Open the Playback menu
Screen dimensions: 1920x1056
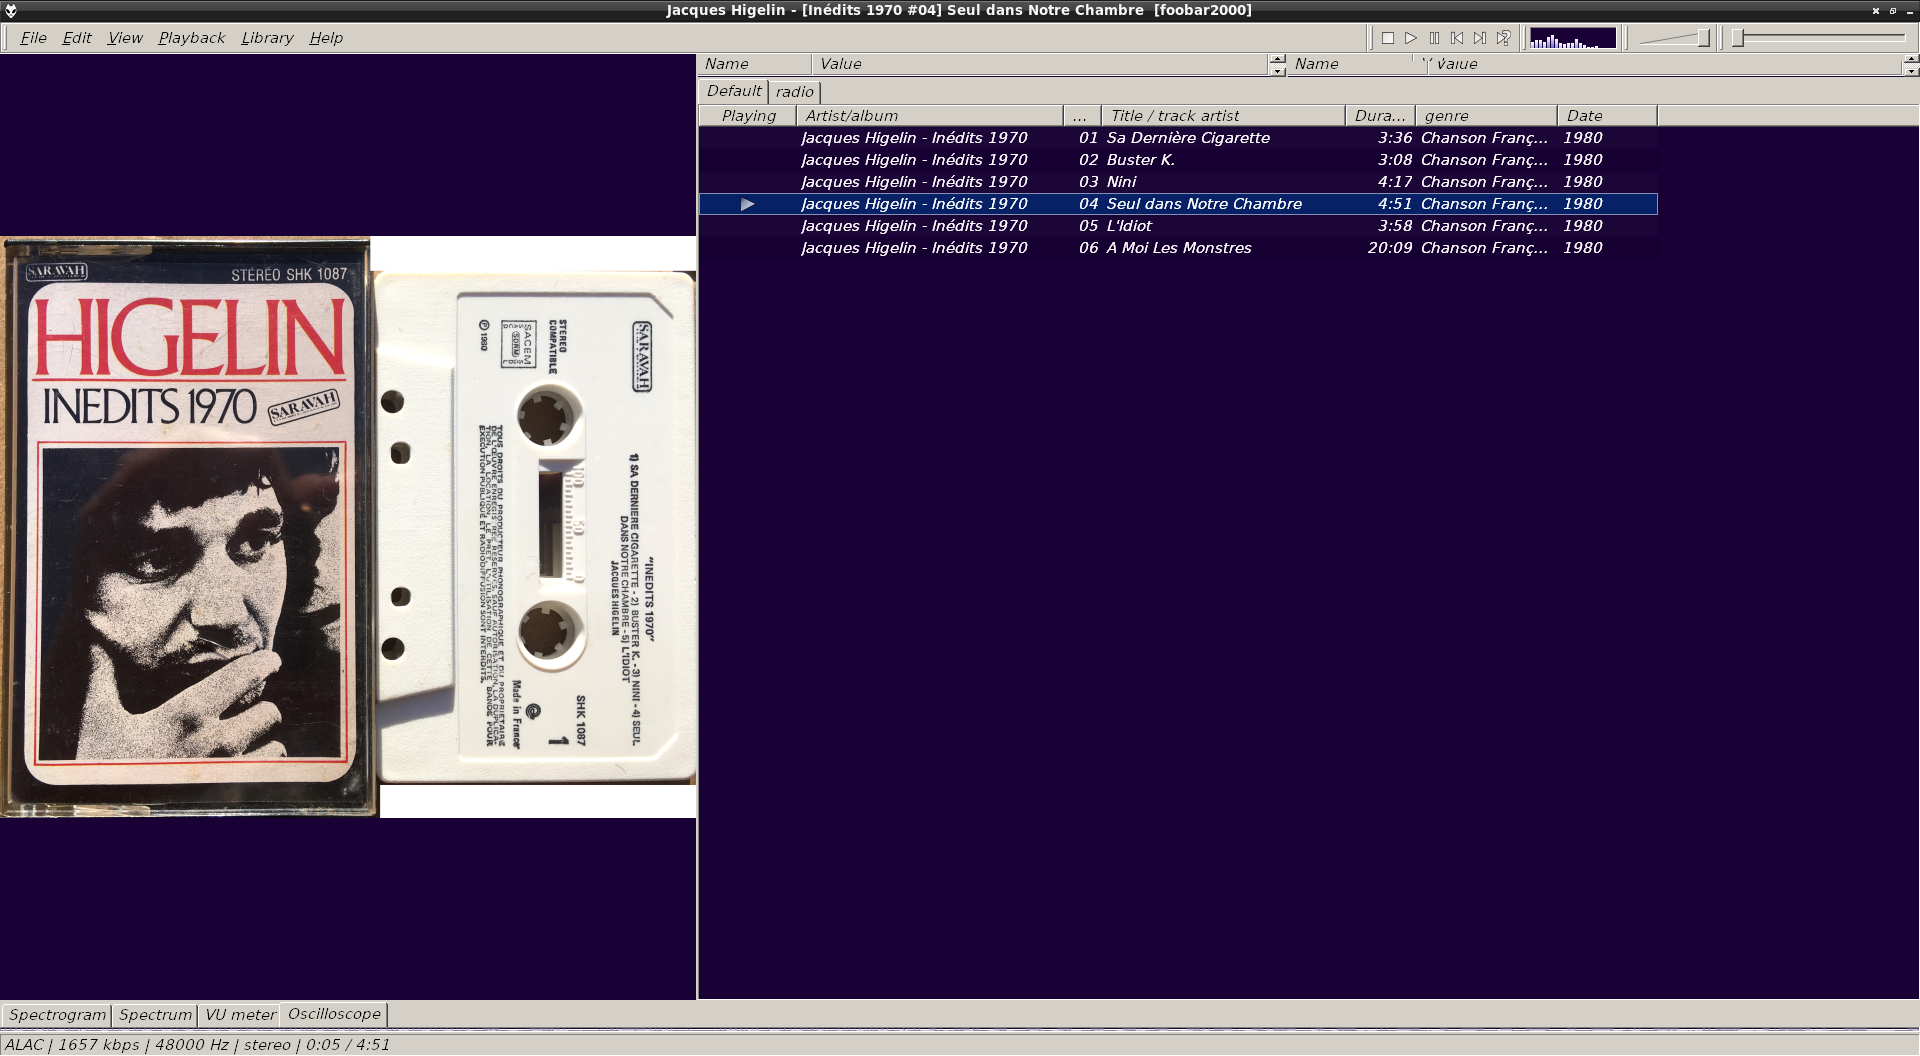191,38
